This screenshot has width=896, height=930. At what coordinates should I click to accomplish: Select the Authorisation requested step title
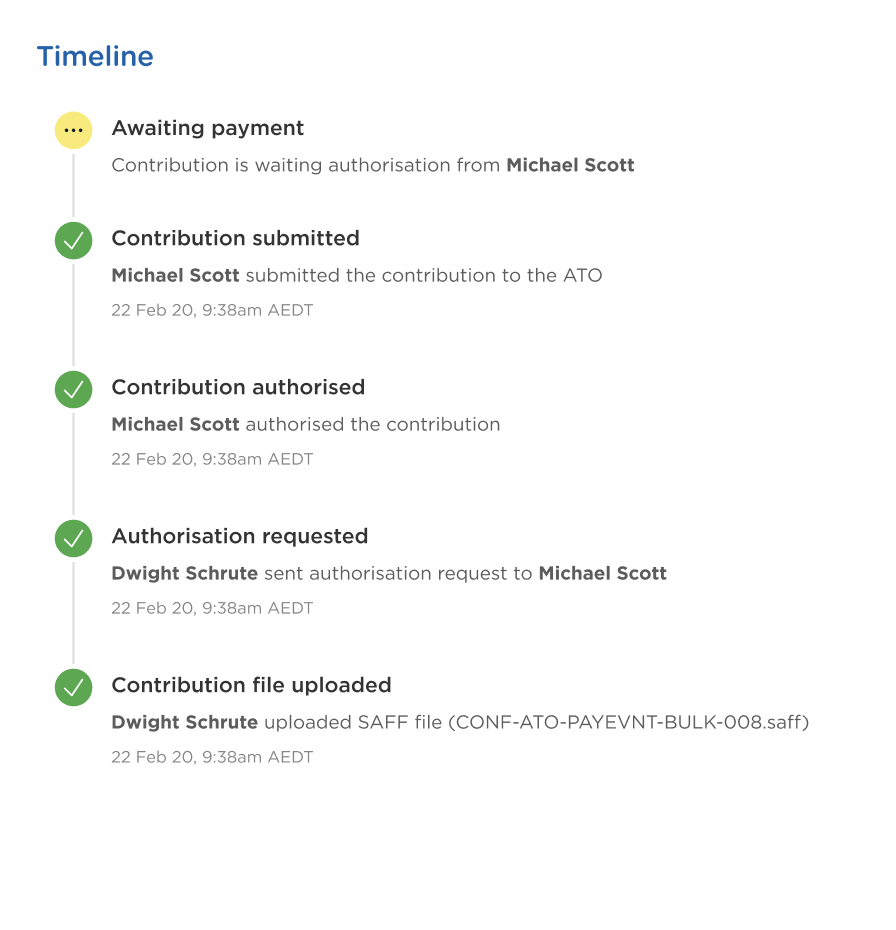pos(240,536)
